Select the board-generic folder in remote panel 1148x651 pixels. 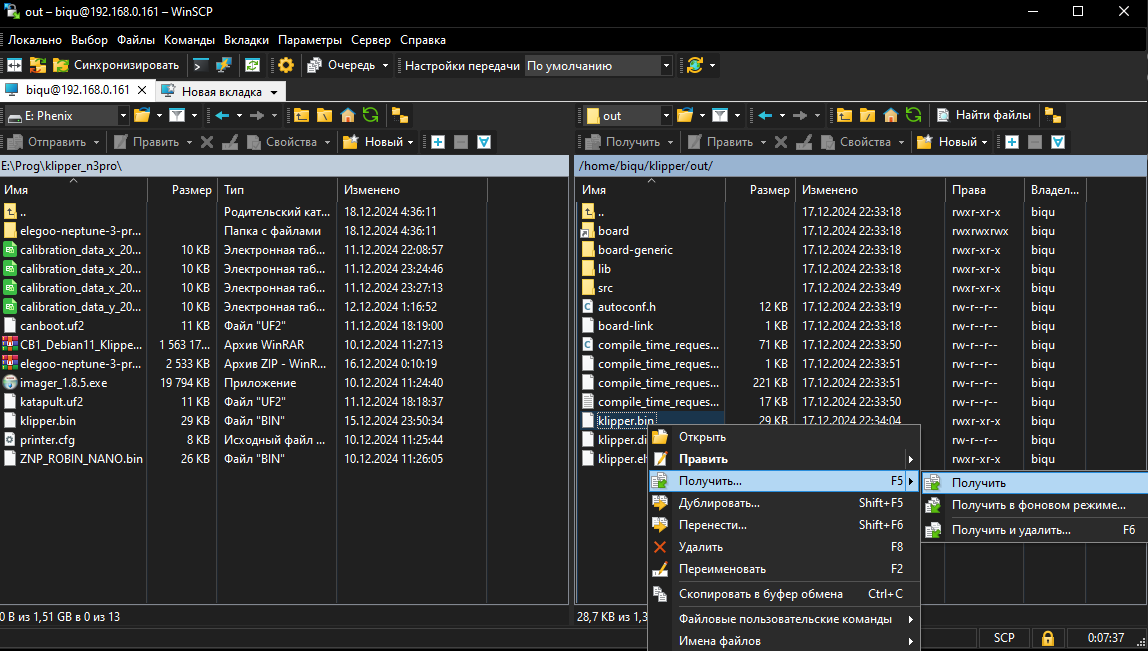tap(635, 250)
